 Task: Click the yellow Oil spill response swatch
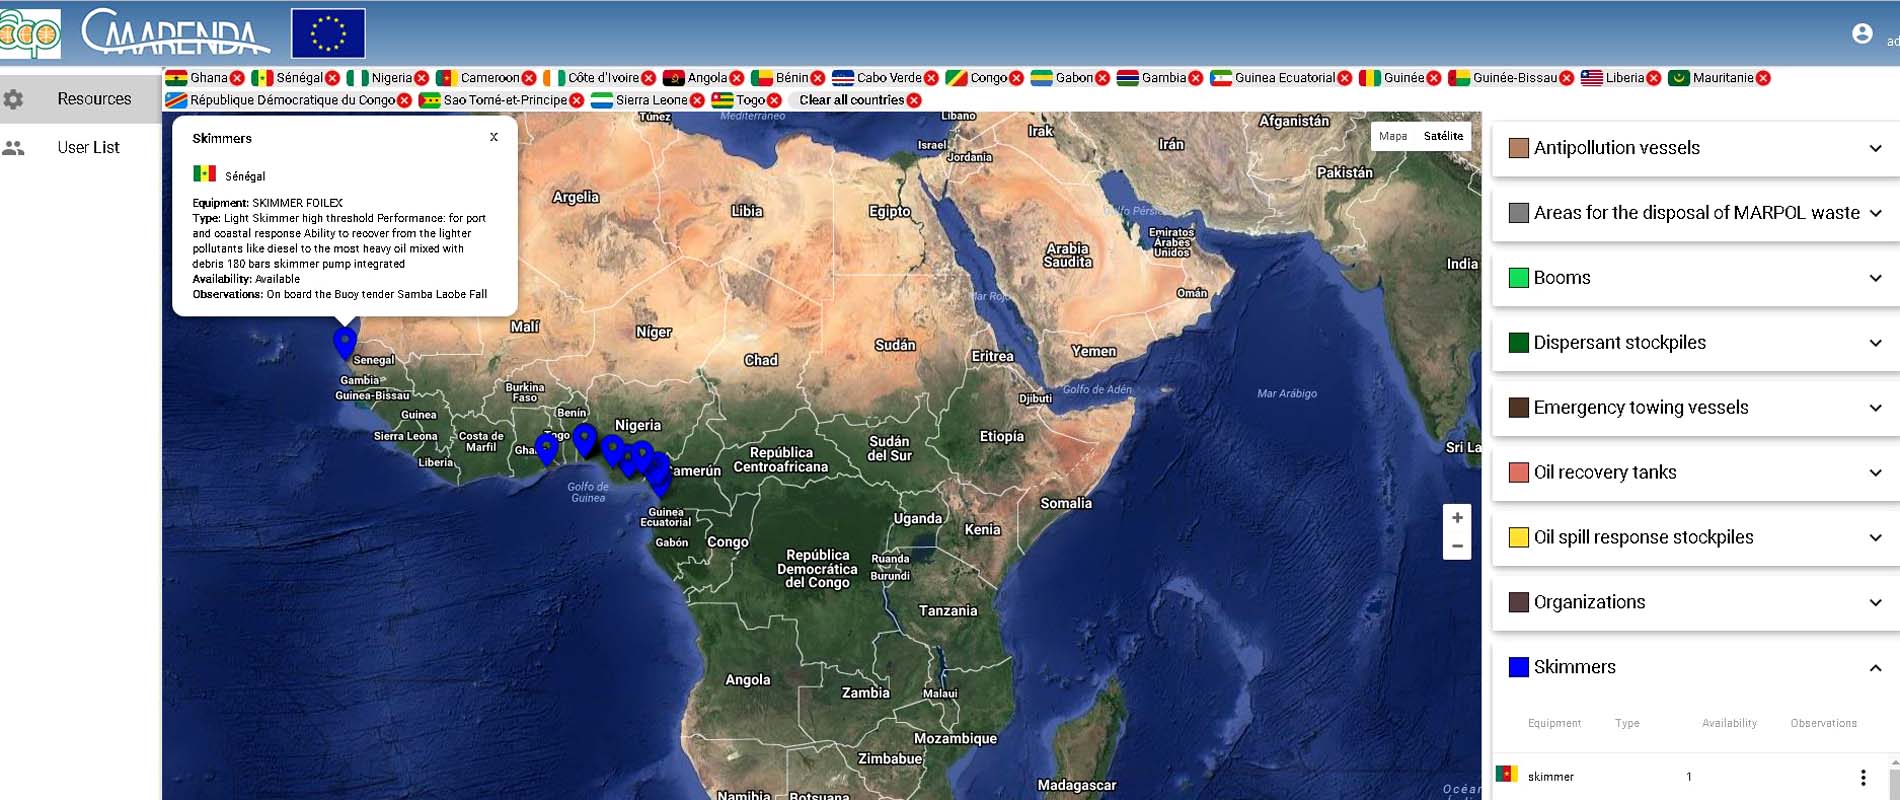[x=1518, y=537]
